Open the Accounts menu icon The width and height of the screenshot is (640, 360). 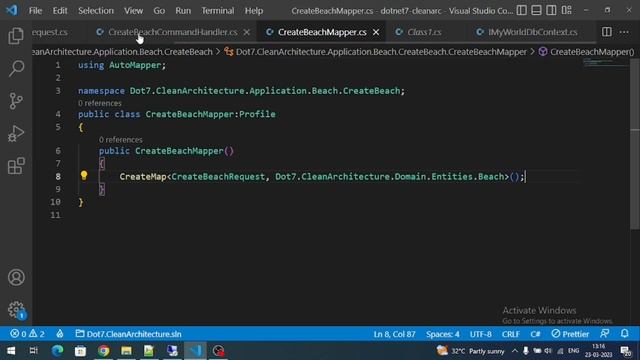16,277
